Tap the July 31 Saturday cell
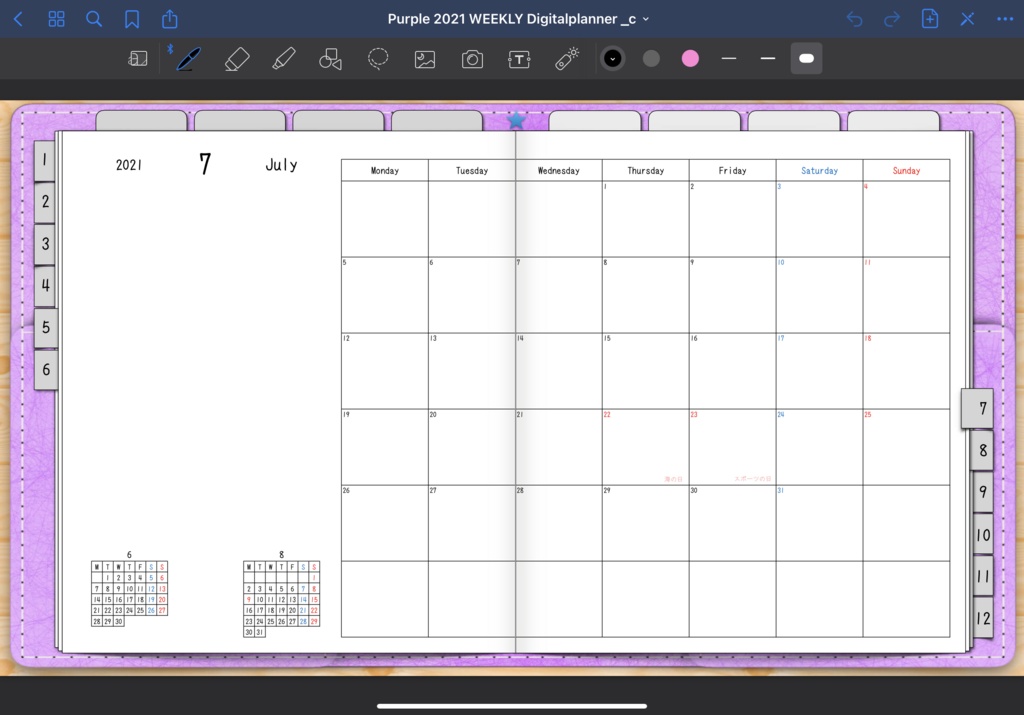Screen dimensions: 1024x715 tap(819, 523)
